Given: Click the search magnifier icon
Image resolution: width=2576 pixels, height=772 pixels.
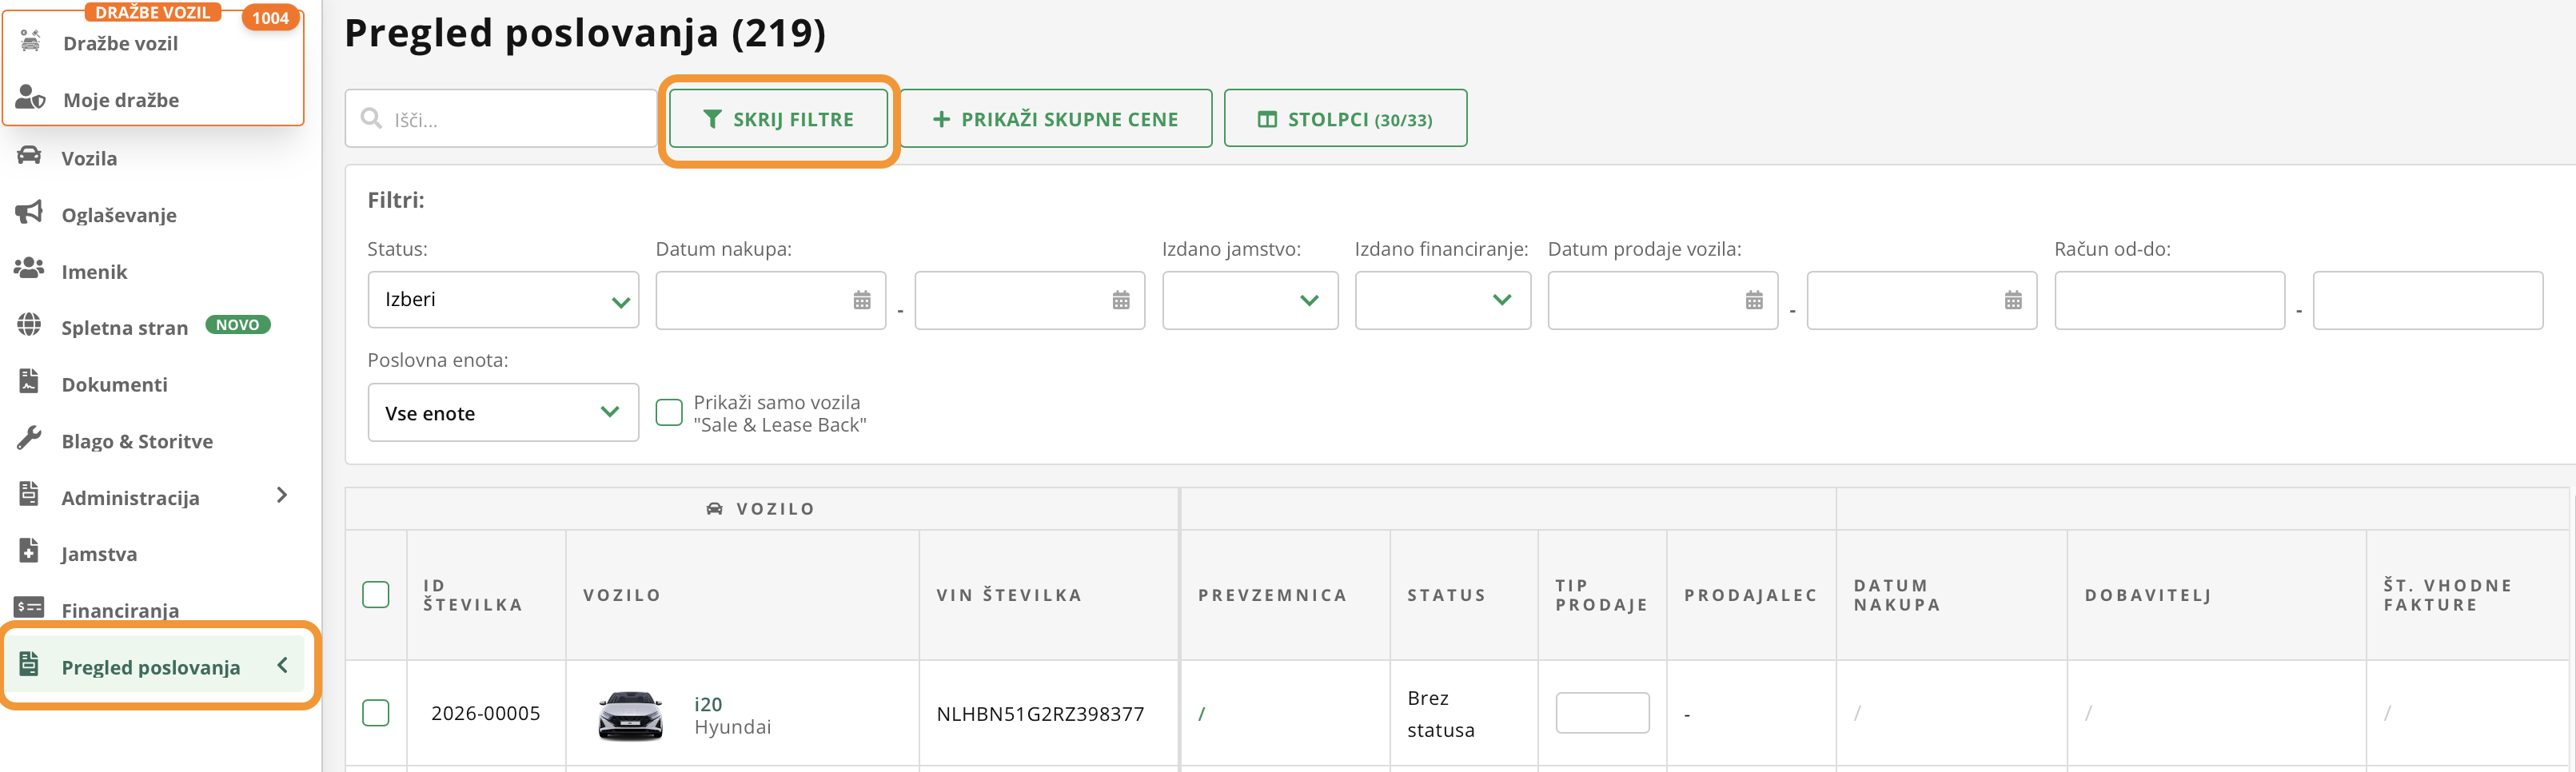Looking at the screenshot, I should point(371,119).
